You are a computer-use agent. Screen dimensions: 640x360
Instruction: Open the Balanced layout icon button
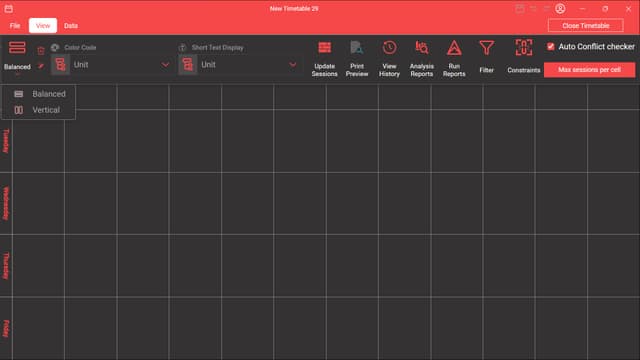coord(17,48)
